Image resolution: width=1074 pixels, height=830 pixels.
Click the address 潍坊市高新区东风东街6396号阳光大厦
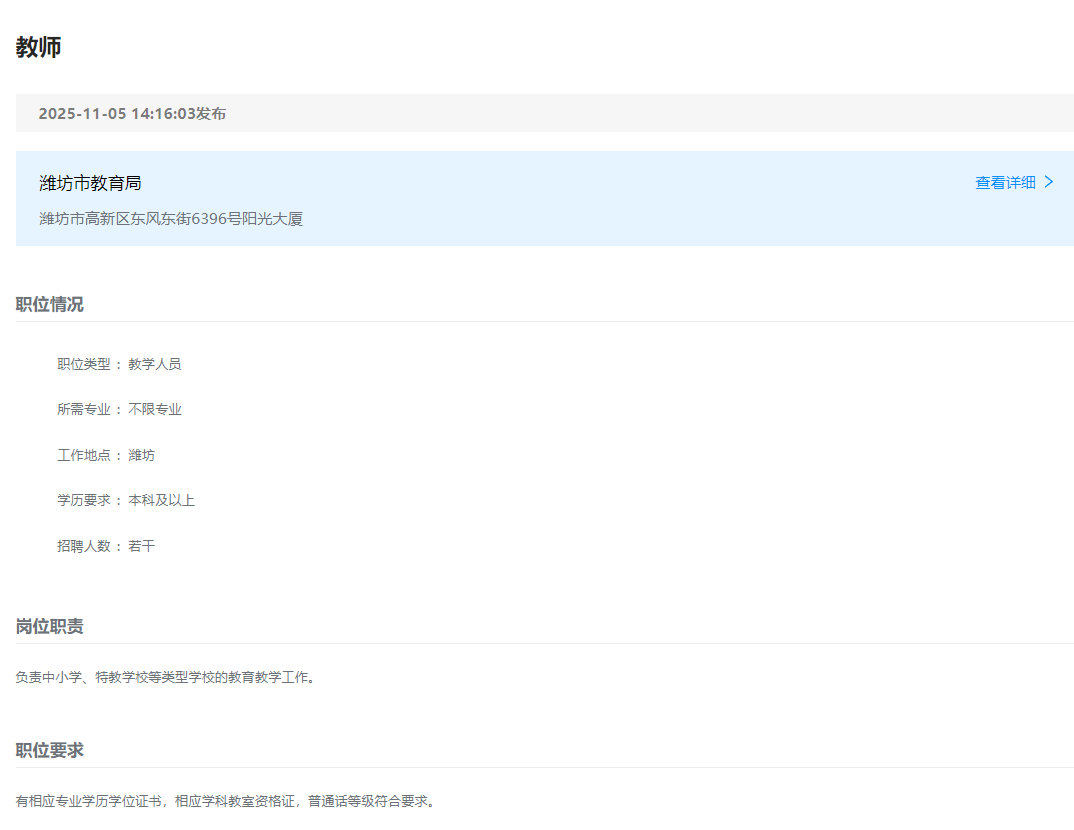click(171, 219)
